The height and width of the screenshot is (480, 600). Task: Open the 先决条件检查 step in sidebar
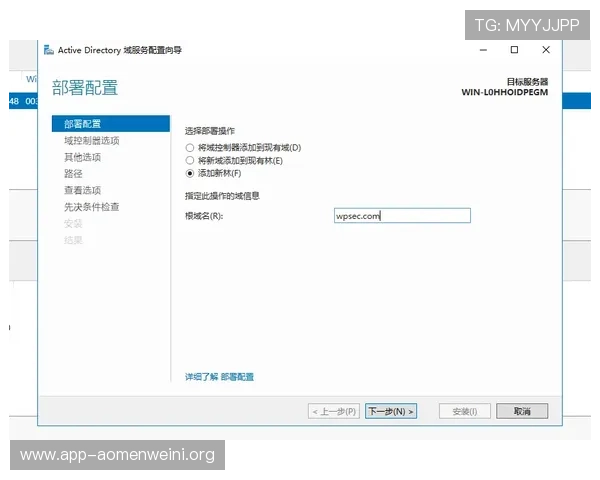[x=91, y=207]
